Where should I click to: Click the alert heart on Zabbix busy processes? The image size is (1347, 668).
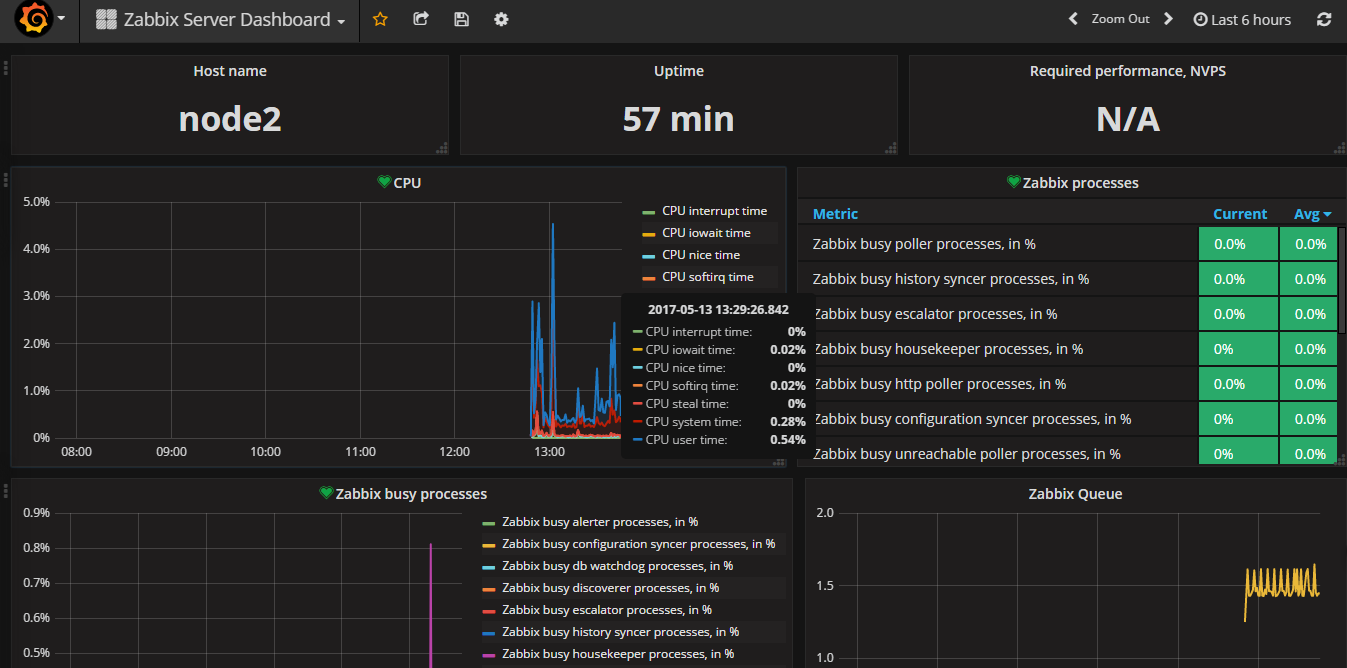click(x=326, y=493)
